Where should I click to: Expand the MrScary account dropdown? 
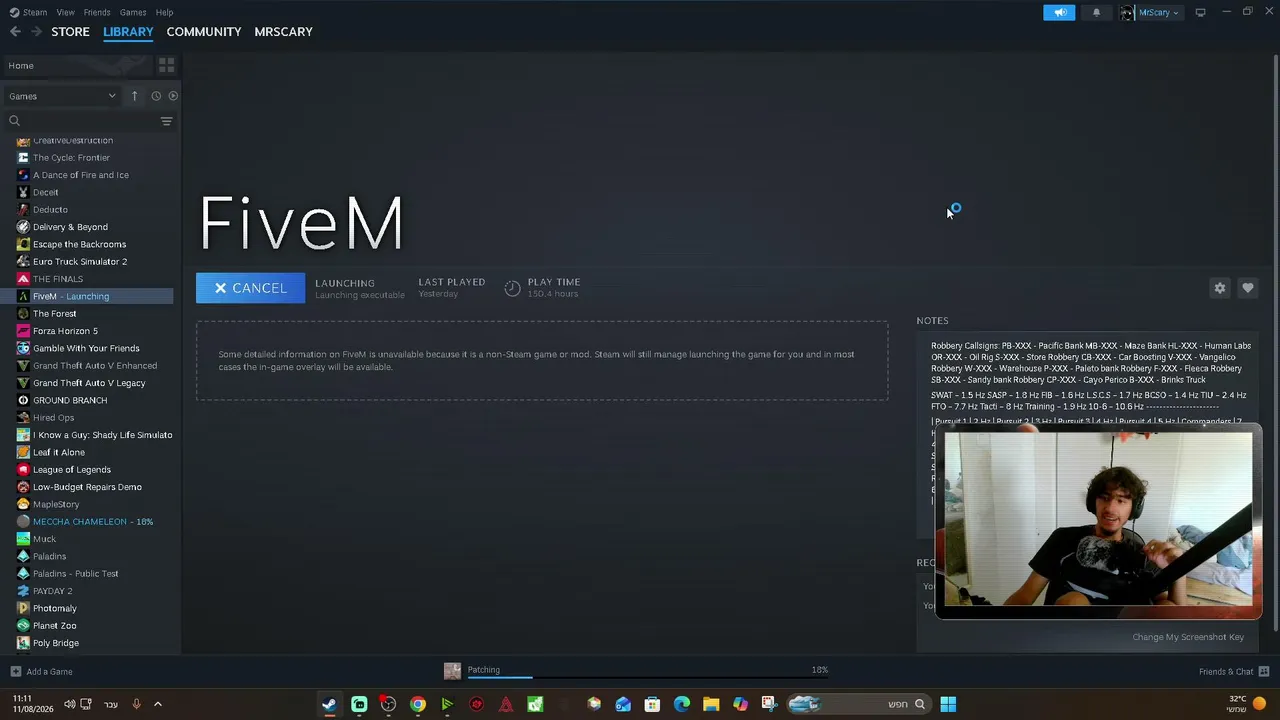(1151, 13)
